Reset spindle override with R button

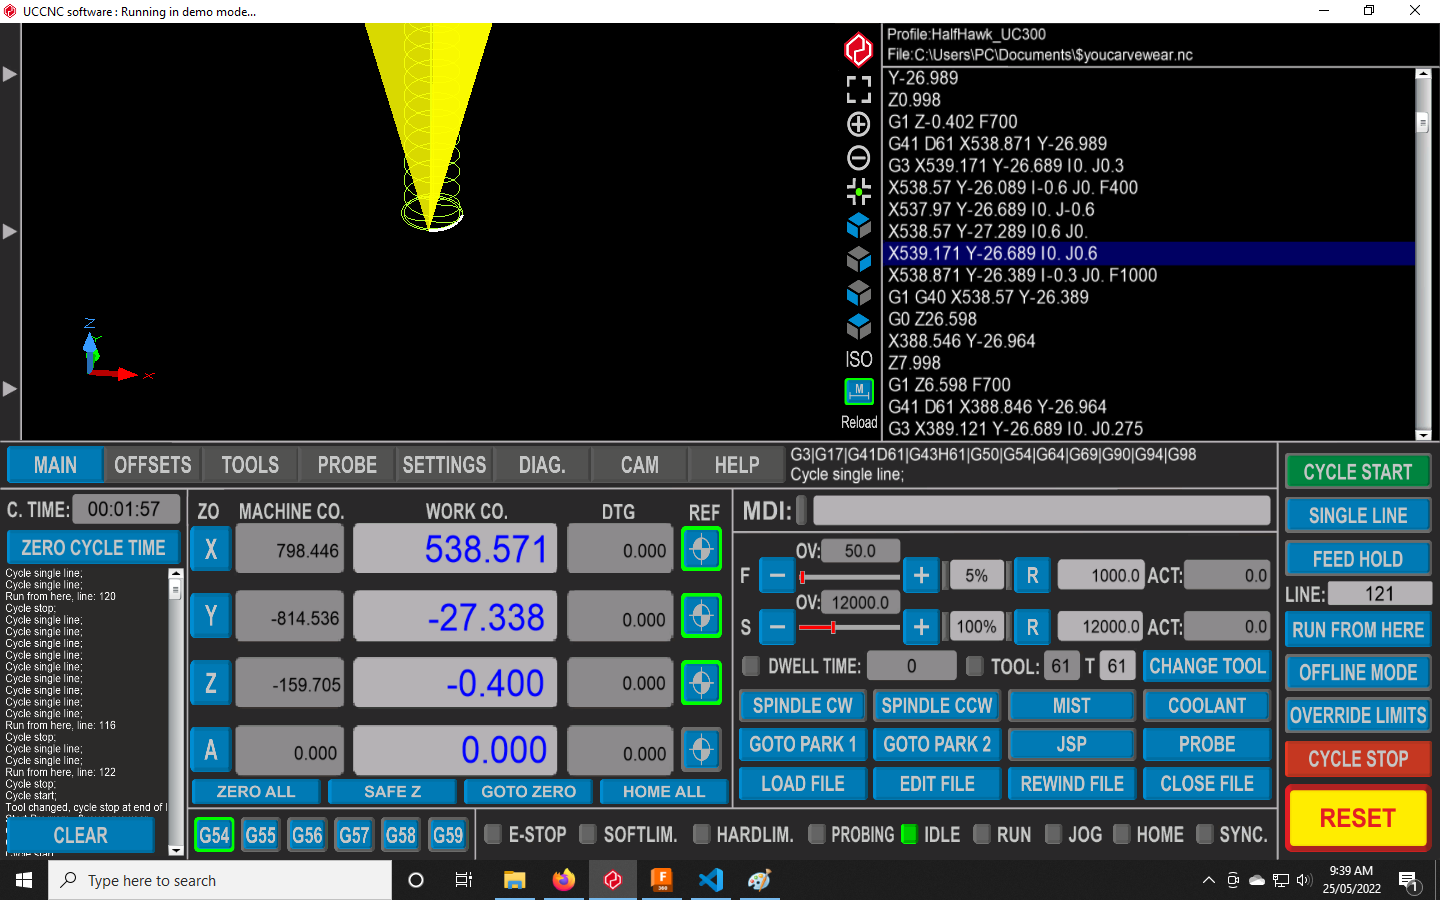1032,627
